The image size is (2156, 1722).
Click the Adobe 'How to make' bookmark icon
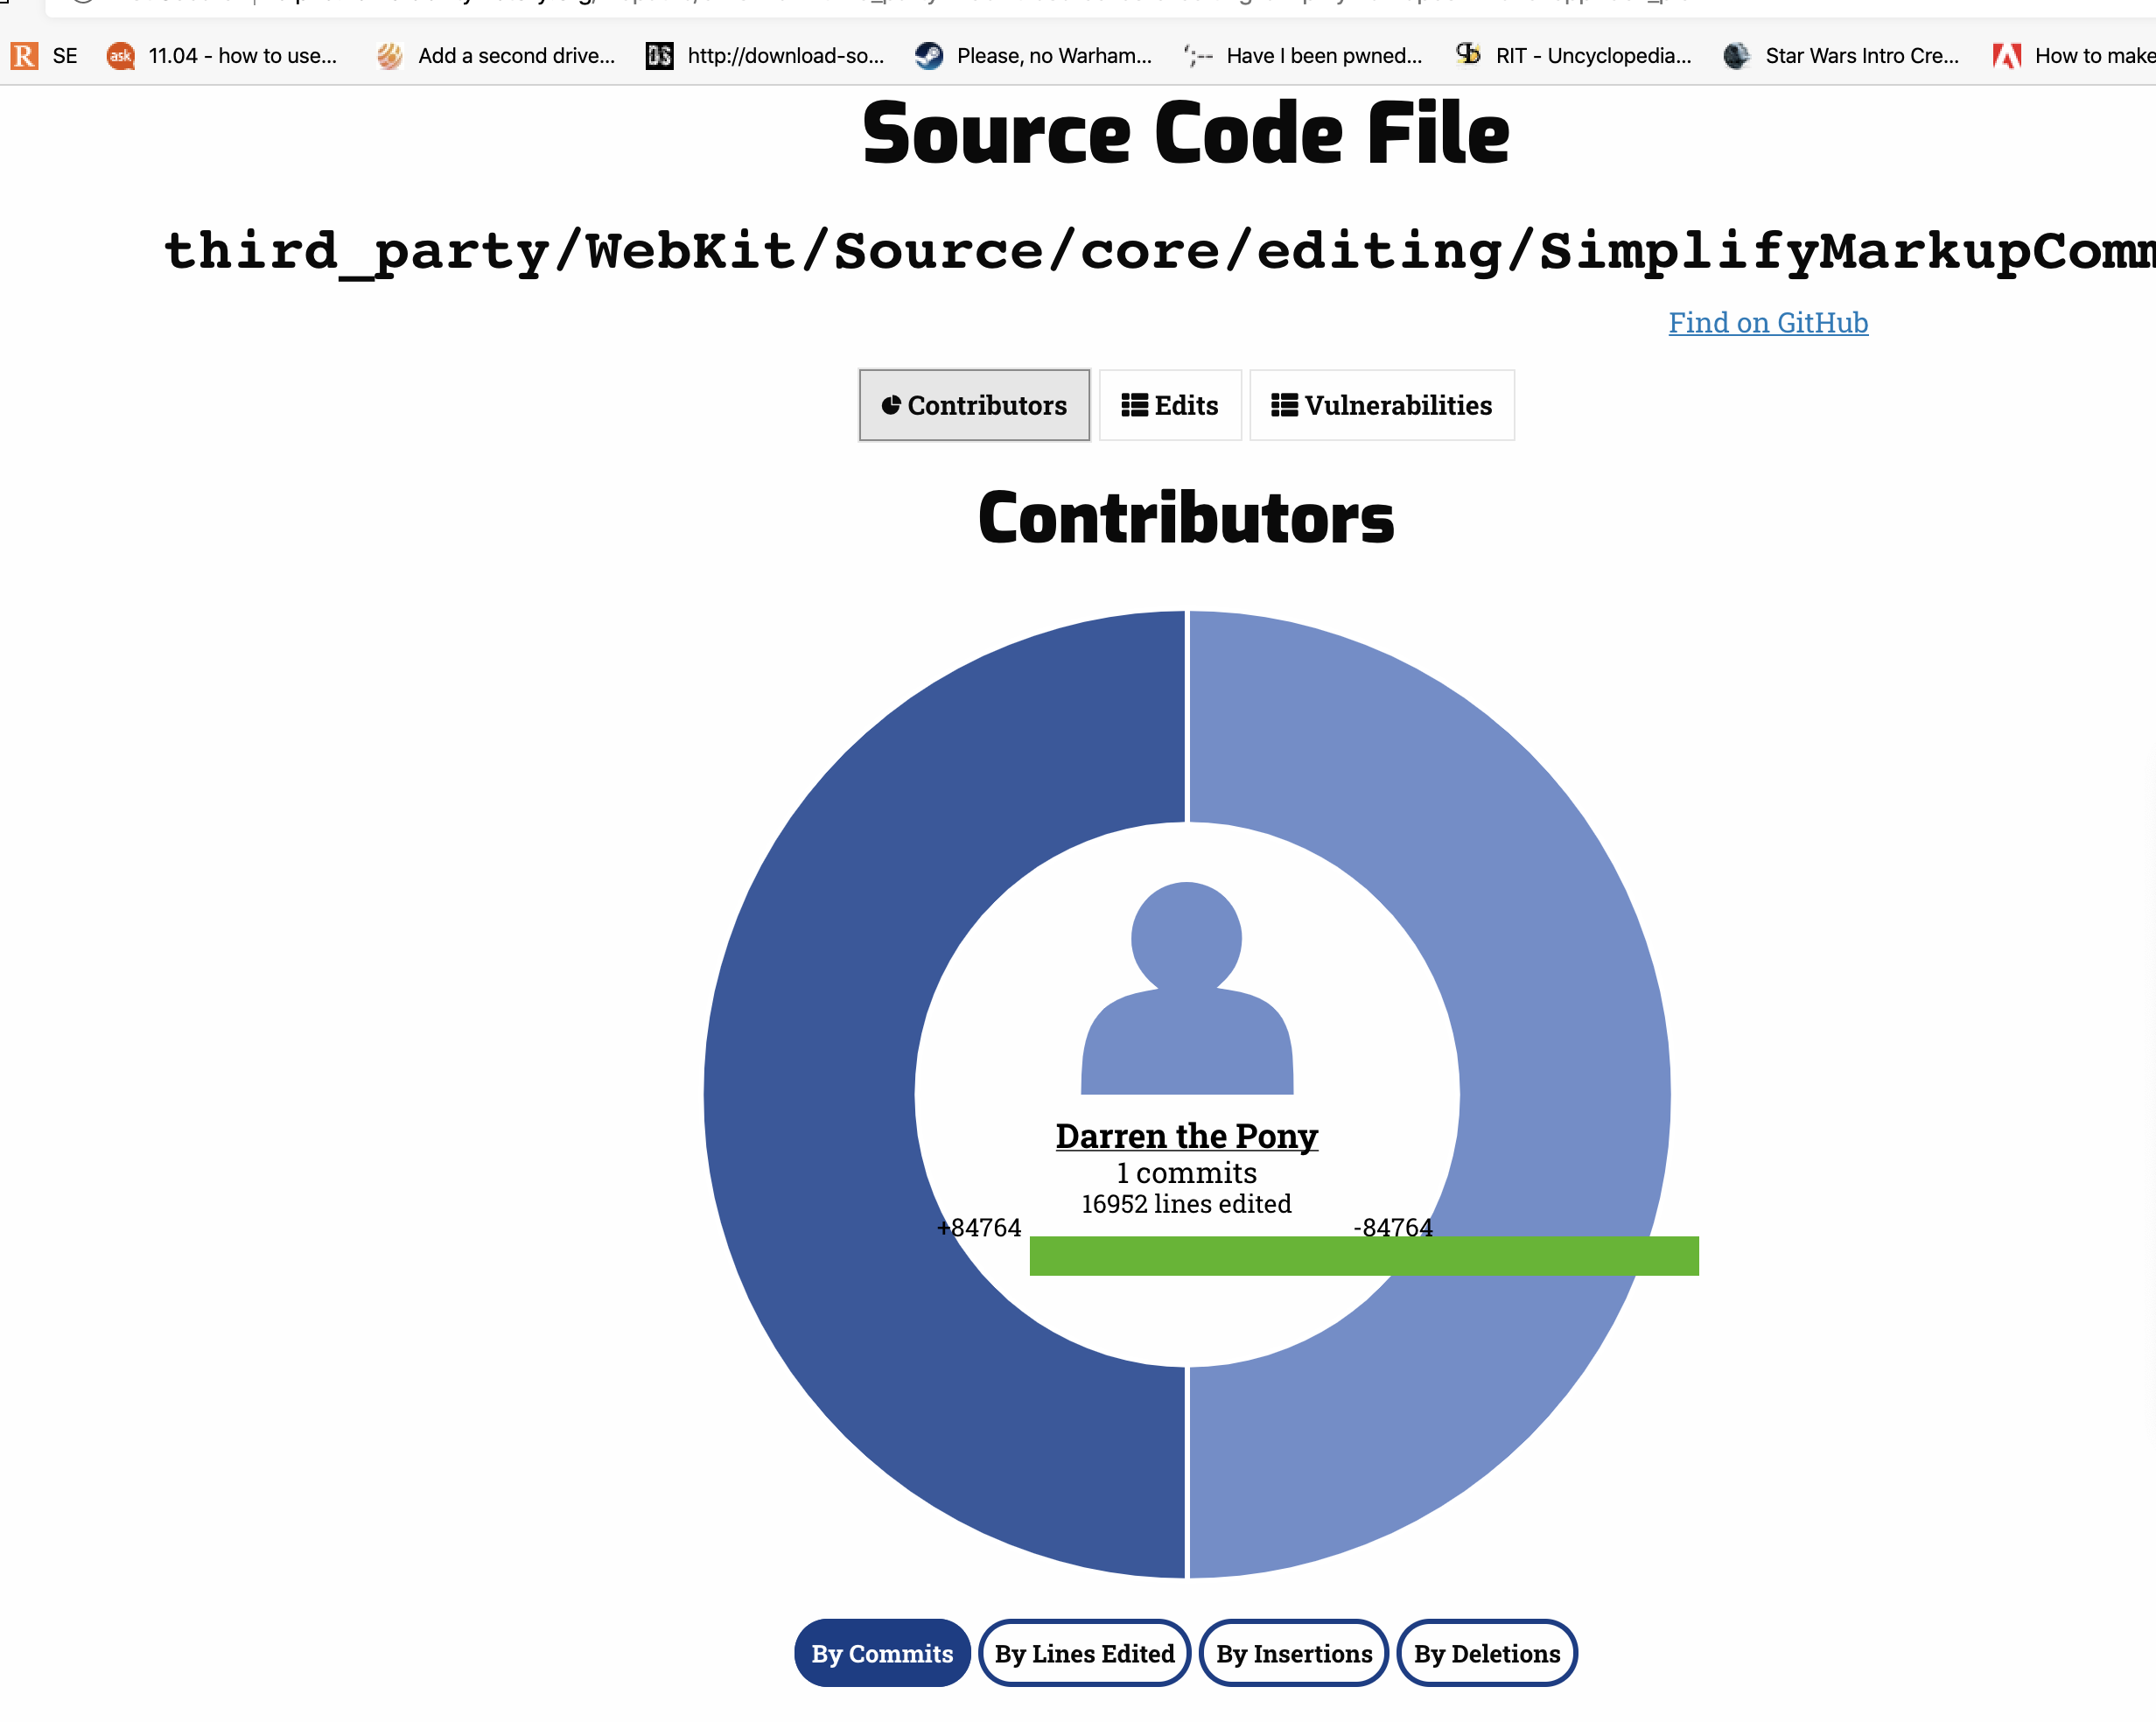2006,56
